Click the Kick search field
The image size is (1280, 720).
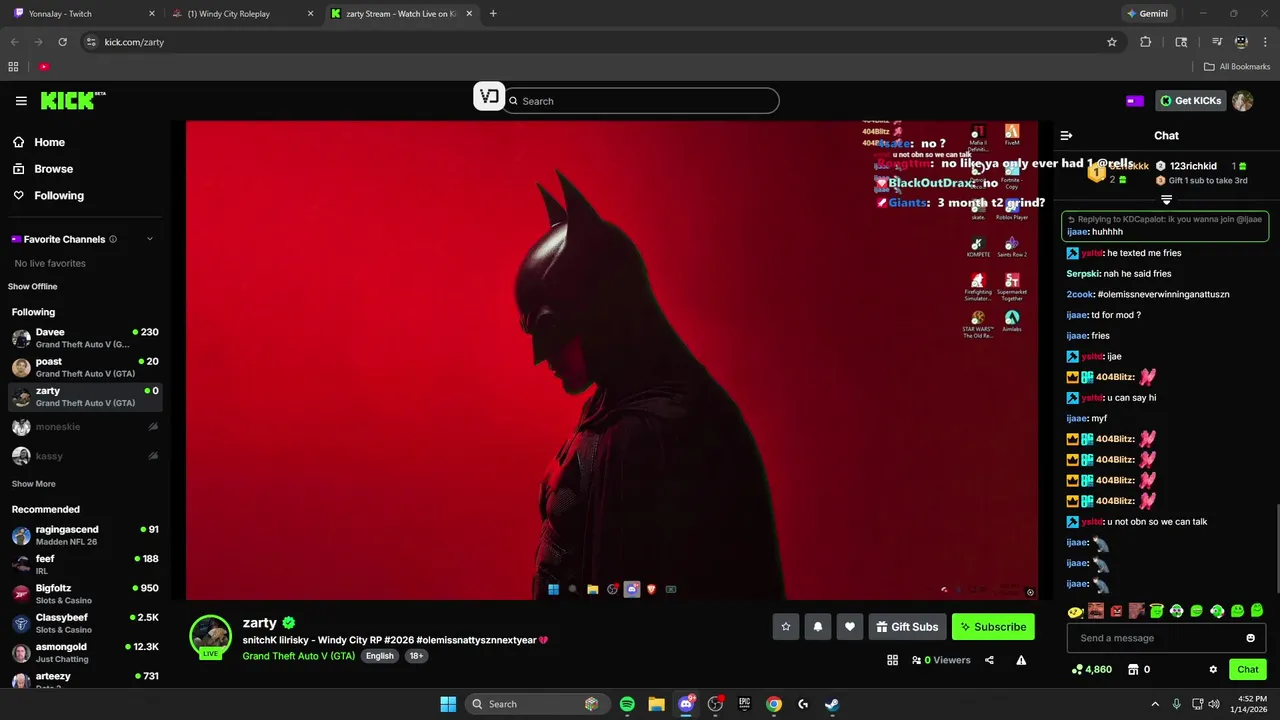[x=640, y=101]
